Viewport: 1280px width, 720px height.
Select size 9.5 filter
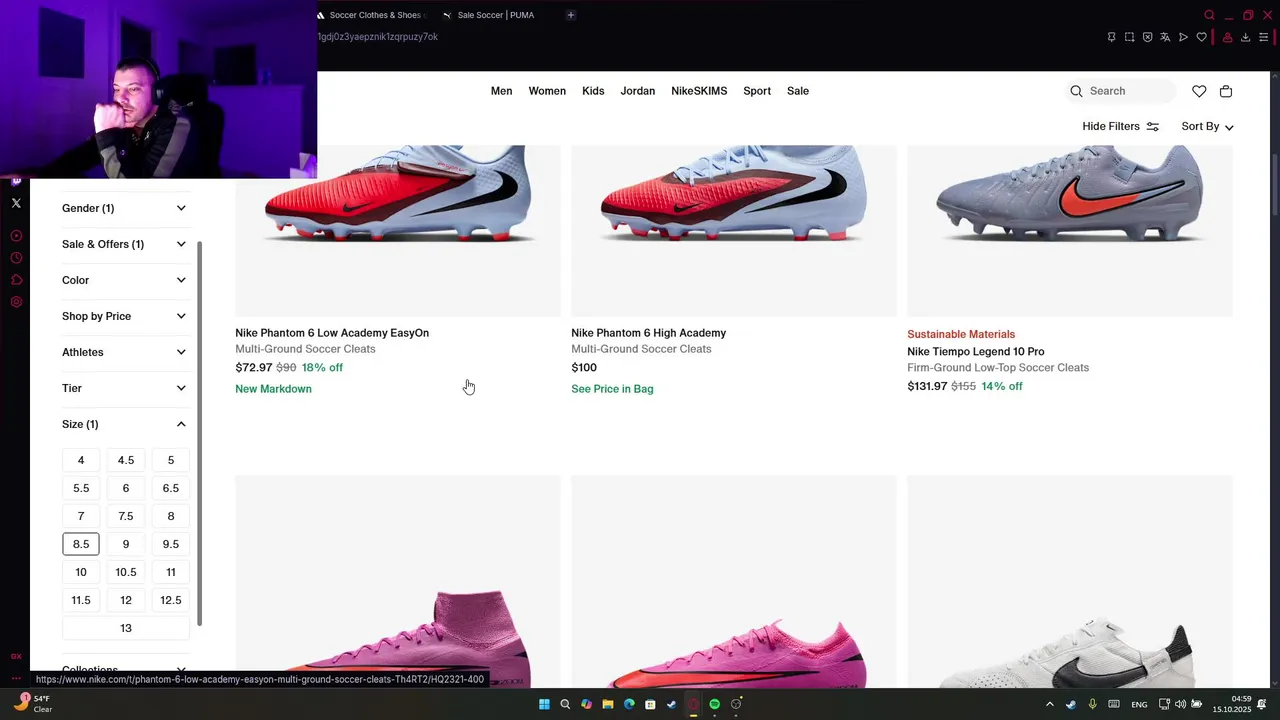[x=171, y=544]
